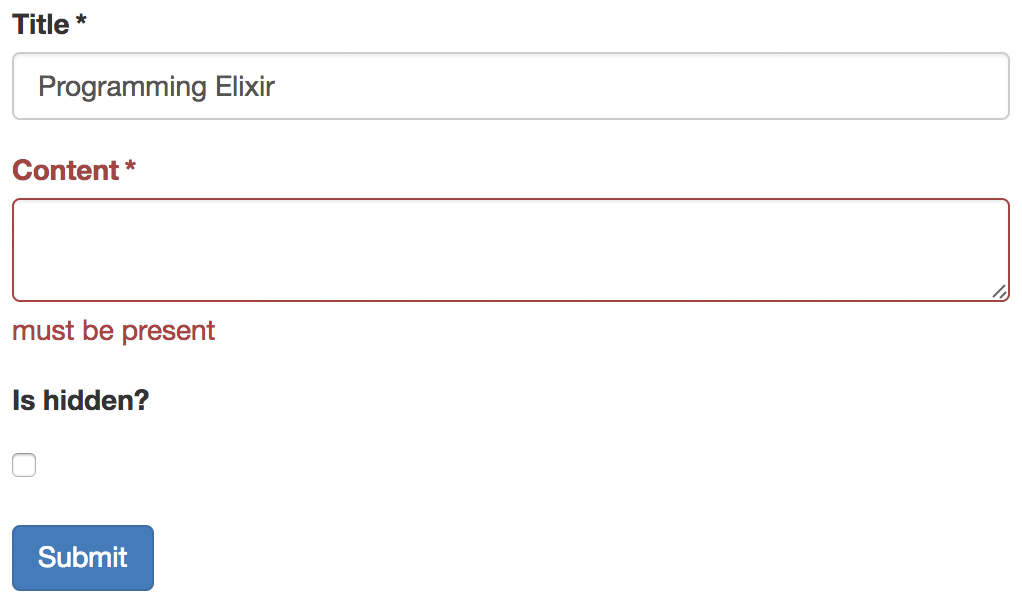1022x613 pixels.
Task: Click the word Is in hidden label
Action: [23, 400]
